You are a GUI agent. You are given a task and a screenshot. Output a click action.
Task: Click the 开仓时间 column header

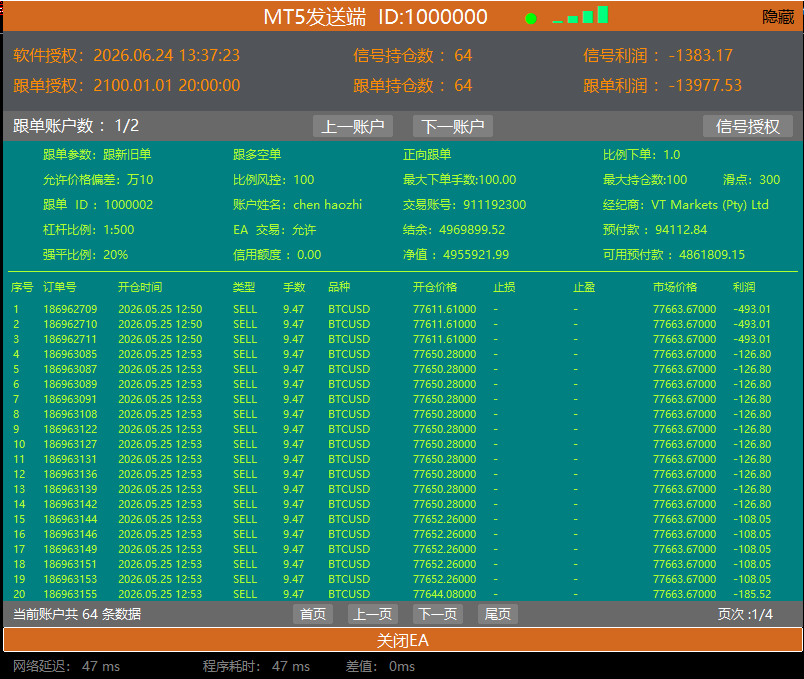140,287
